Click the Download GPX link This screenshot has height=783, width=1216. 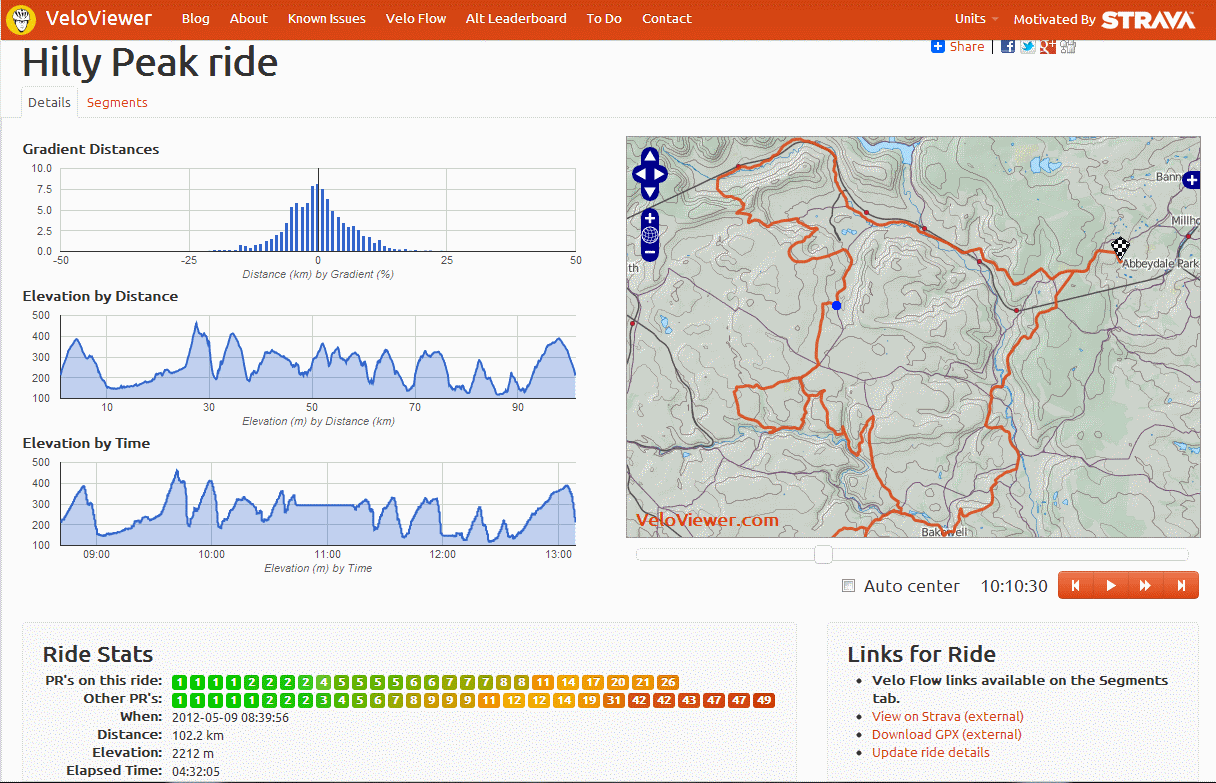pos(946,734)
